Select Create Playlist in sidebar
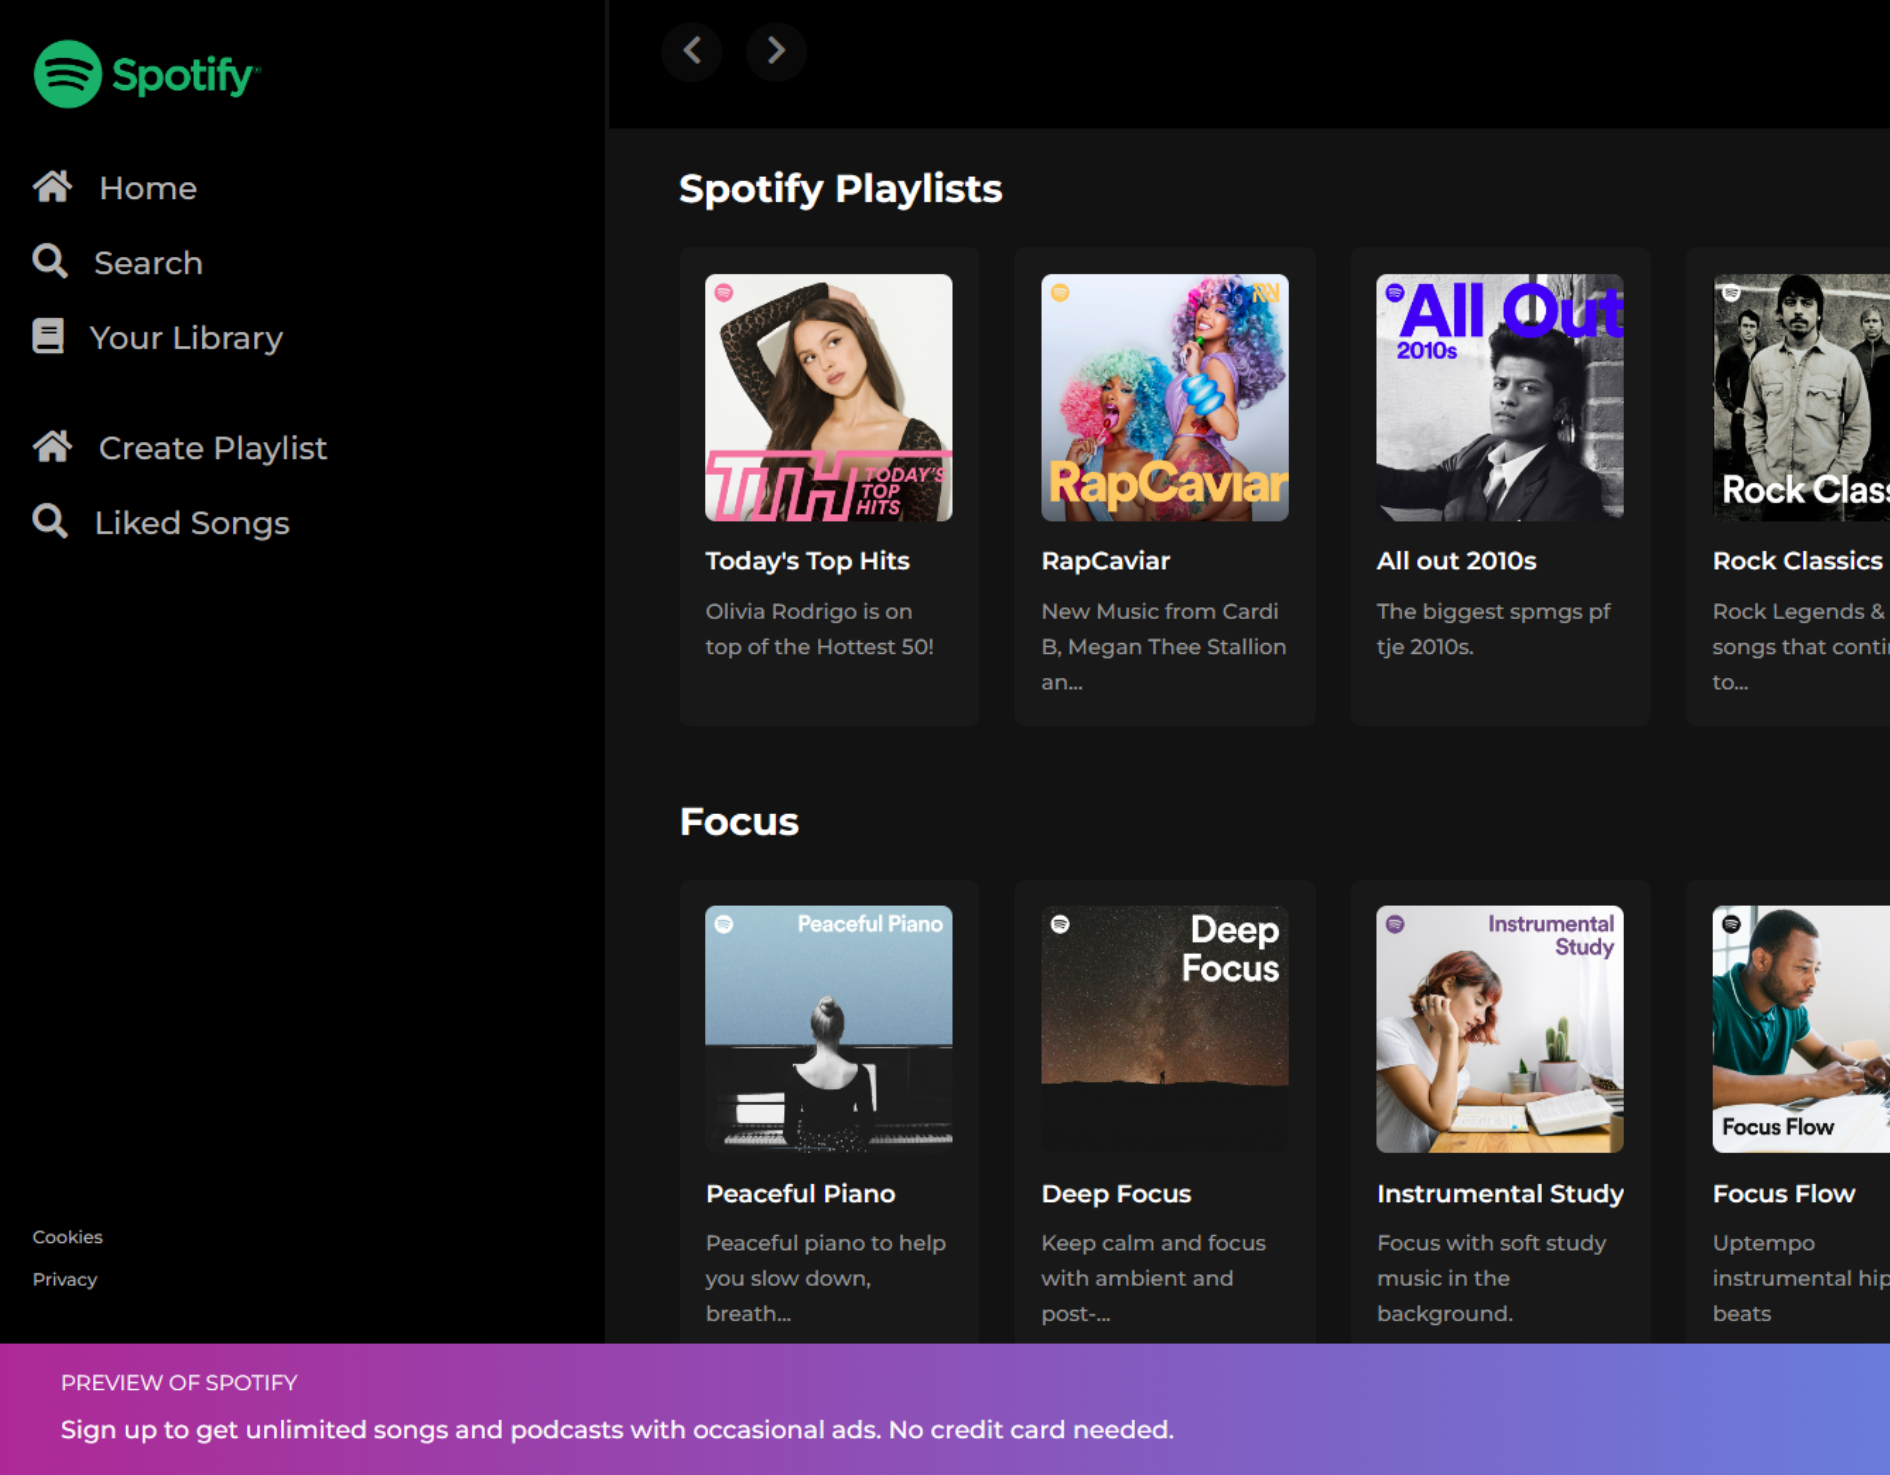 [x=213, y=448]
